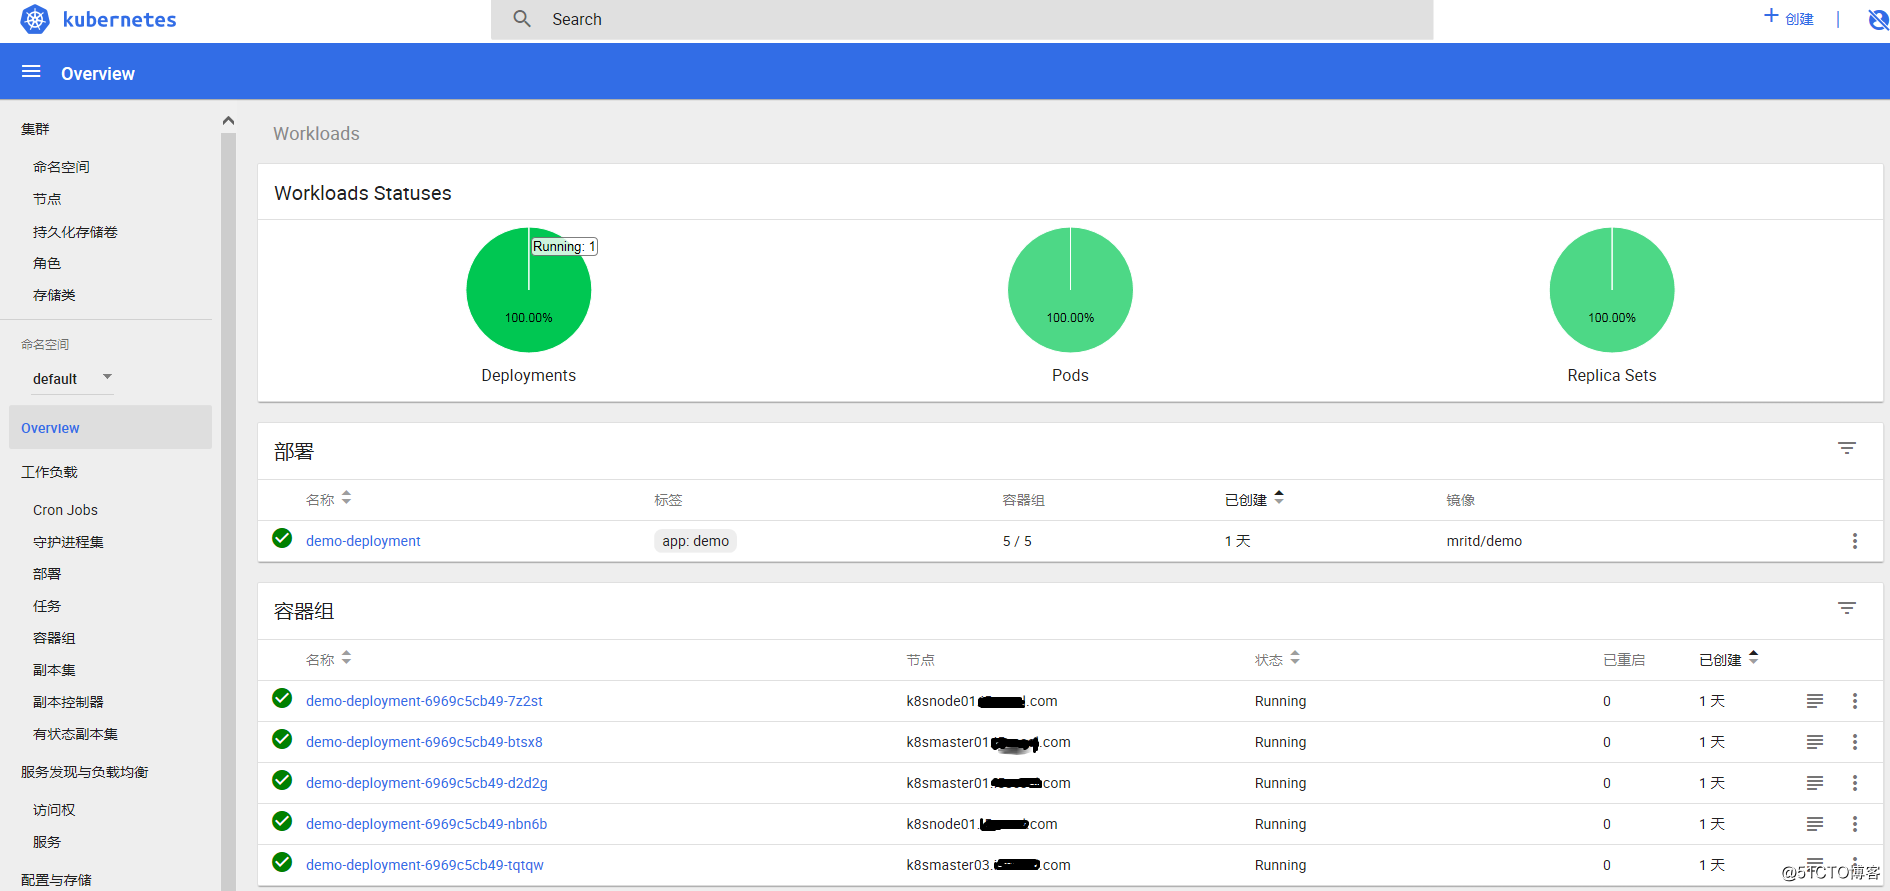1890x891 pixels.
Task: Open 有状态副本集 in the sidebar
Action: click(x=75, y=734)
